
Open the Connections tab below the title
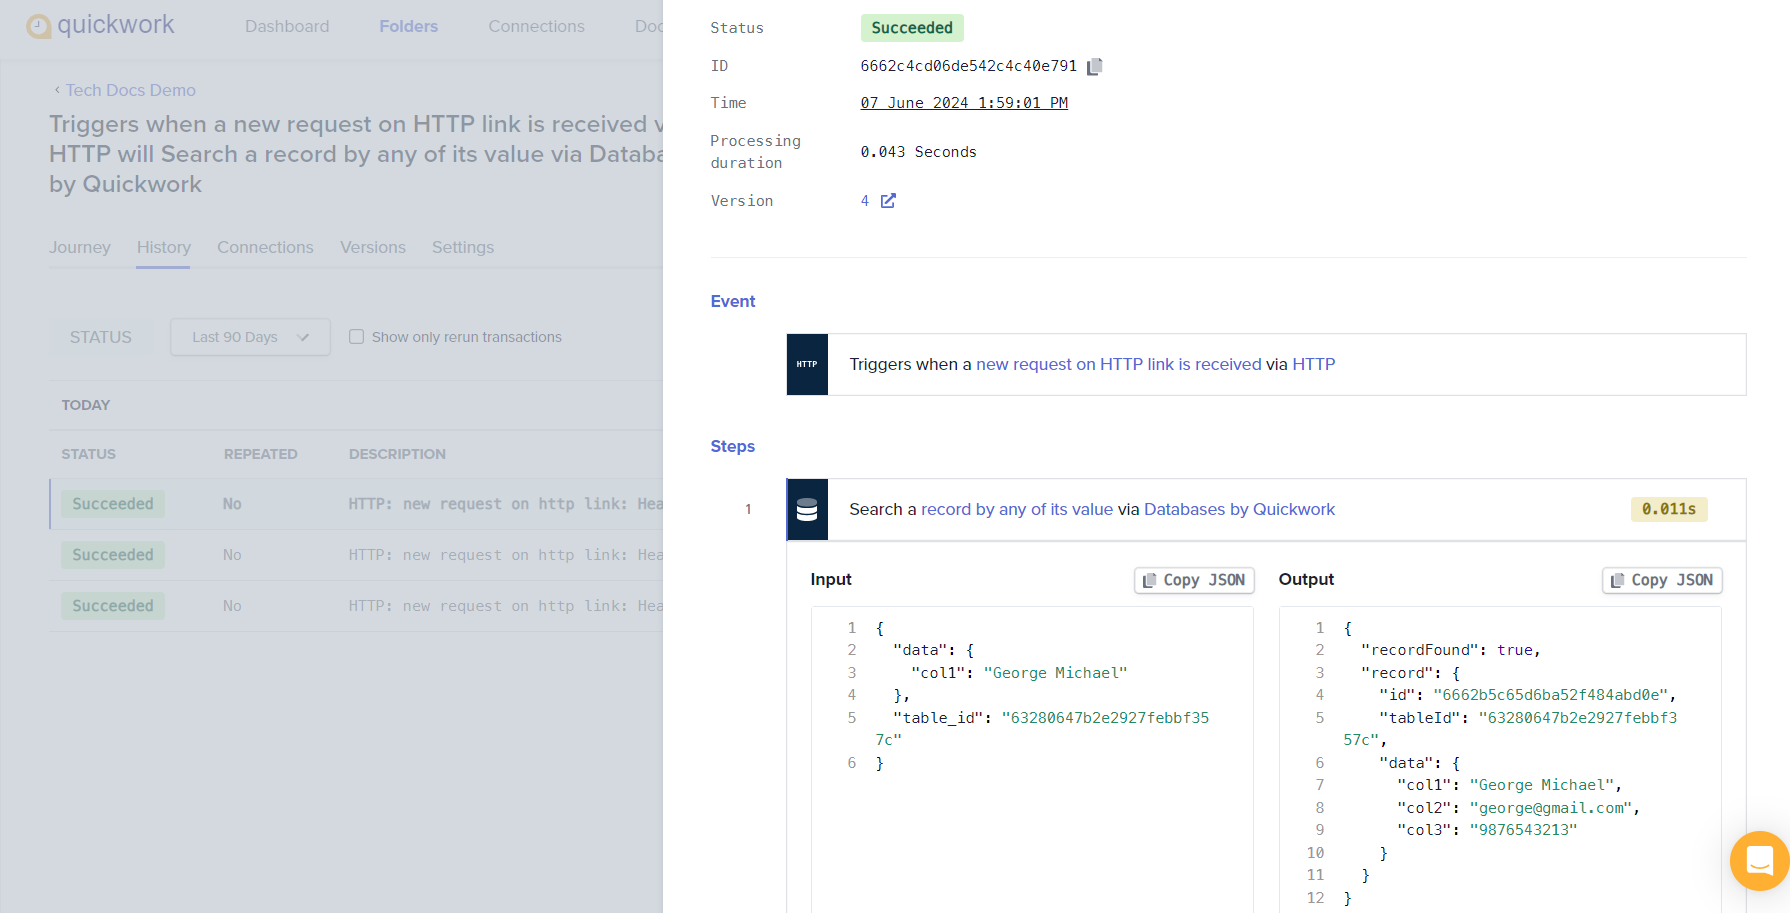click(x=265, y=247)
